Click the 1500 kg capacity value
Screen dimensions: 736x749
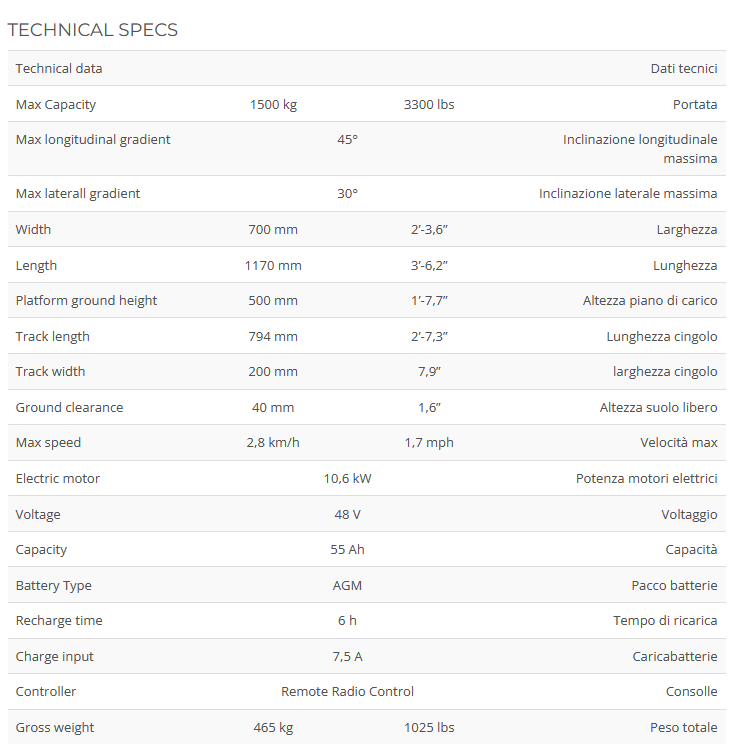tap(273, 104)
